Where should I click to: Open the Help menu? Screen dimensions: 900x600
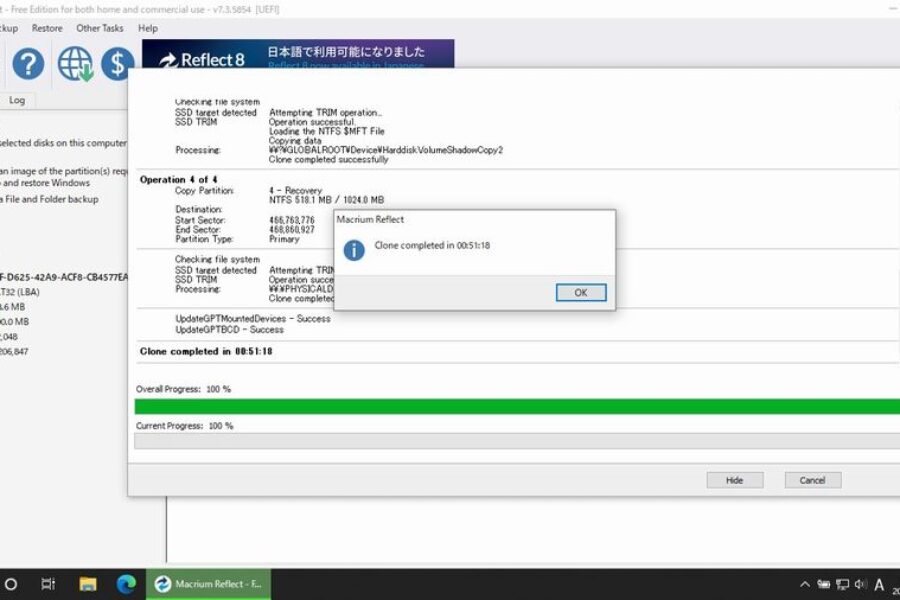tap(148, 28)
